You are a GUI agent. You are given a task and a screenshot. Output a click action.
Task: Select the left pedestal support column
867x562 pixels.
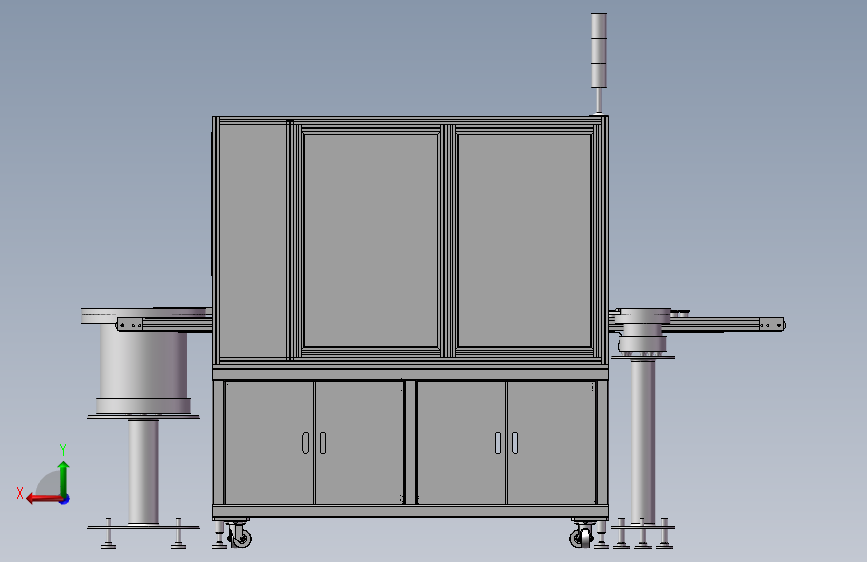(143, 471)
